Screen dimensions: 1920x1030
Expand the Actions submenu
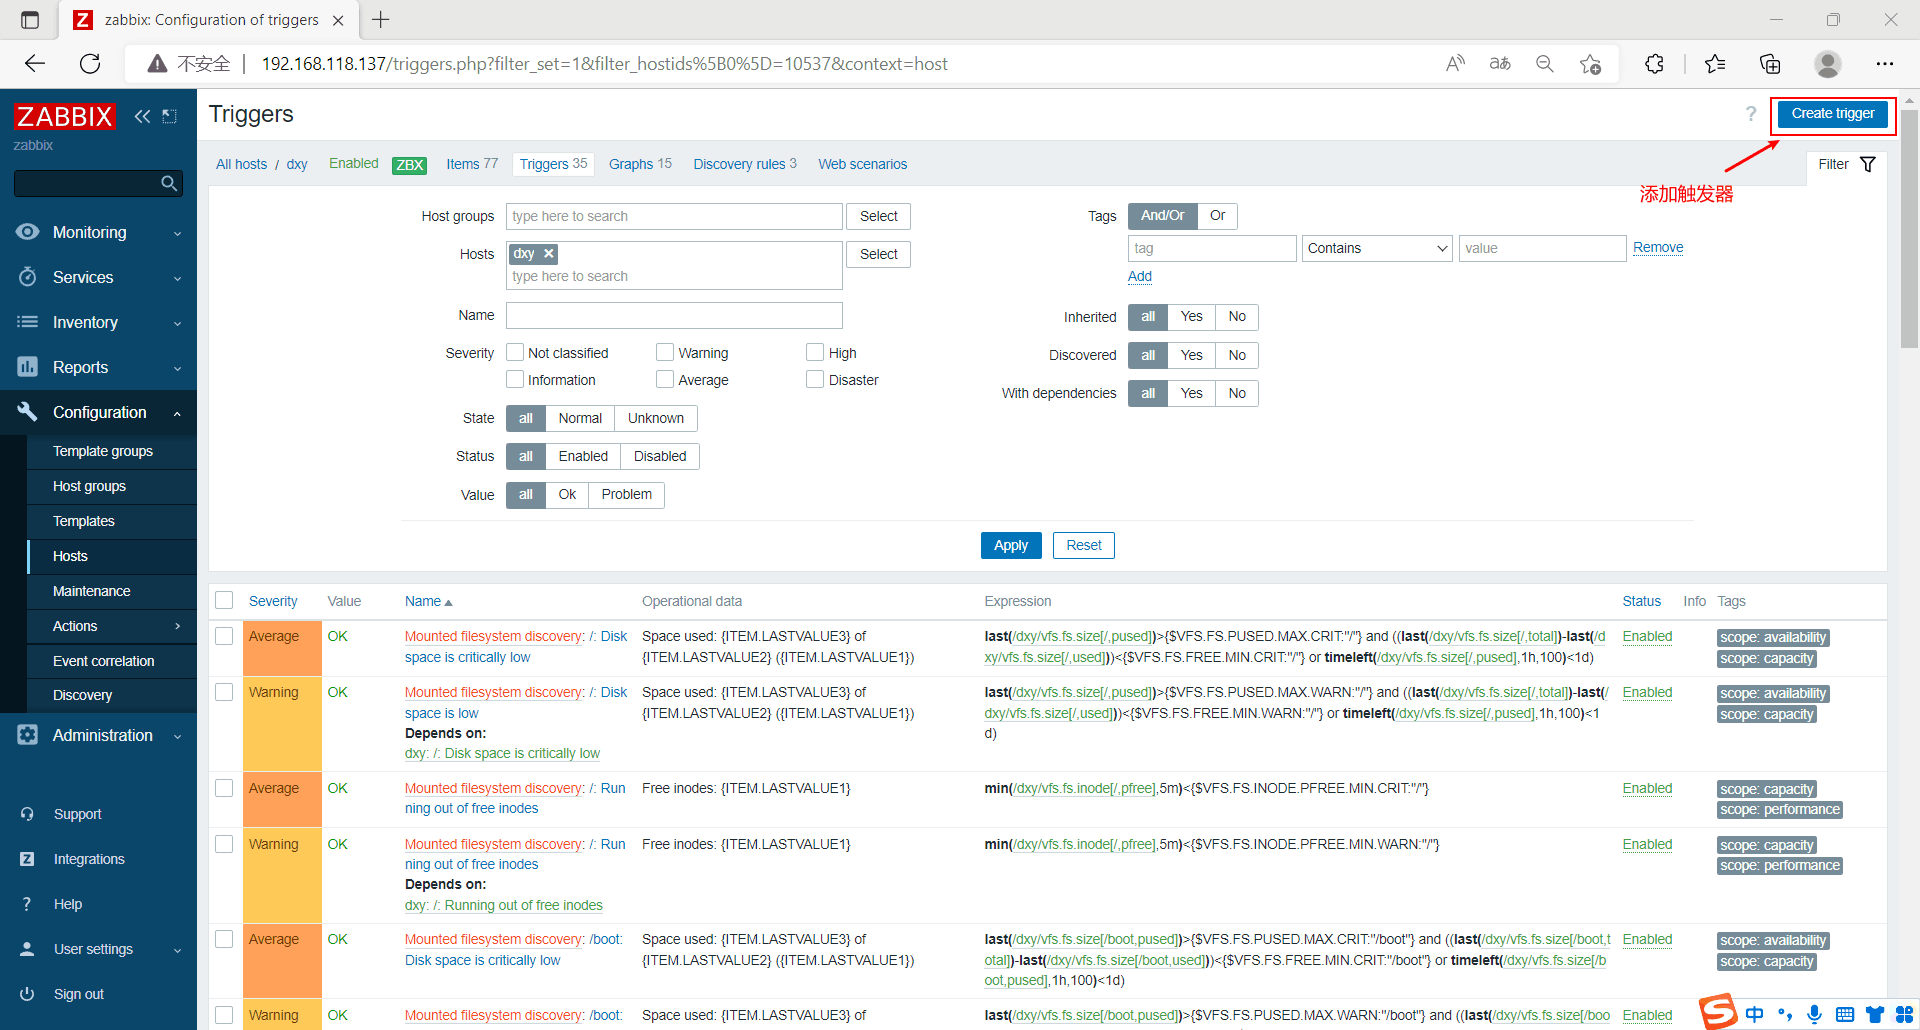tap(178, 626)
